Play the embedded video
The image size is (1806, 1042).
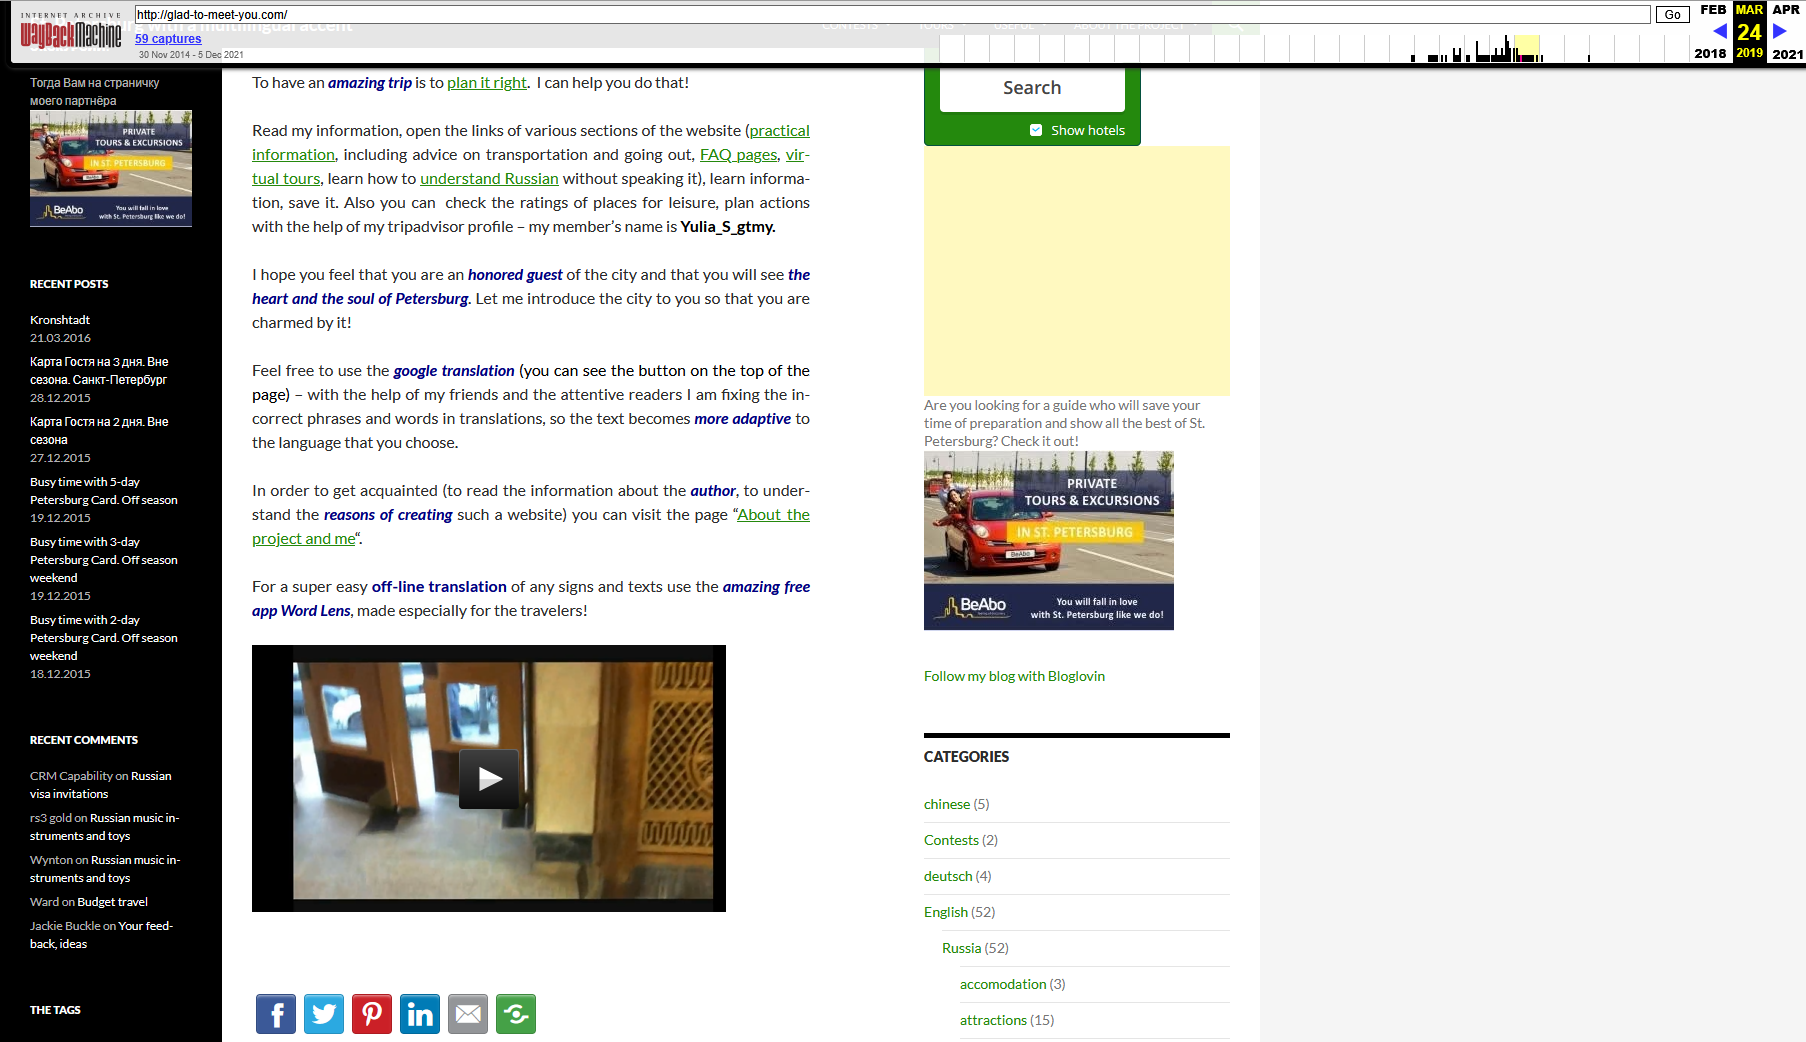489,778
